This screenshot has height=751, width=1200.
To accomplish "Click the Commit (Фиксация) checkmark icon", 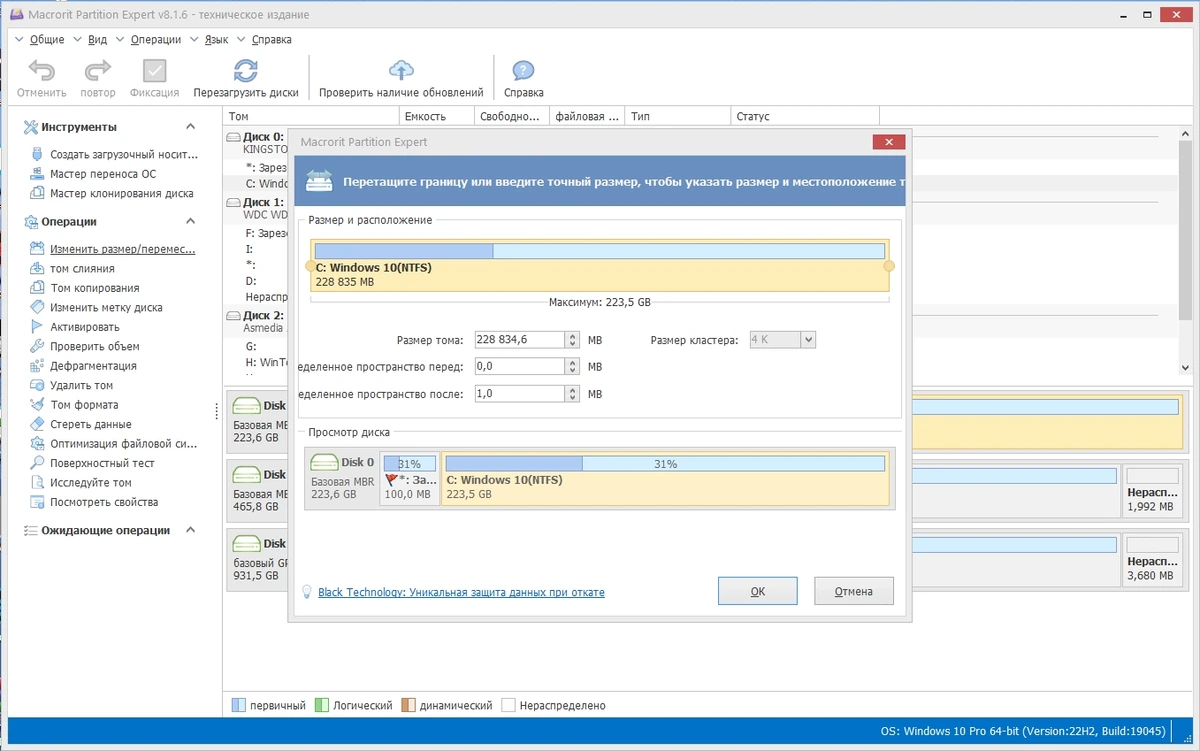I will pyautogui.click(x=154, y=71).
